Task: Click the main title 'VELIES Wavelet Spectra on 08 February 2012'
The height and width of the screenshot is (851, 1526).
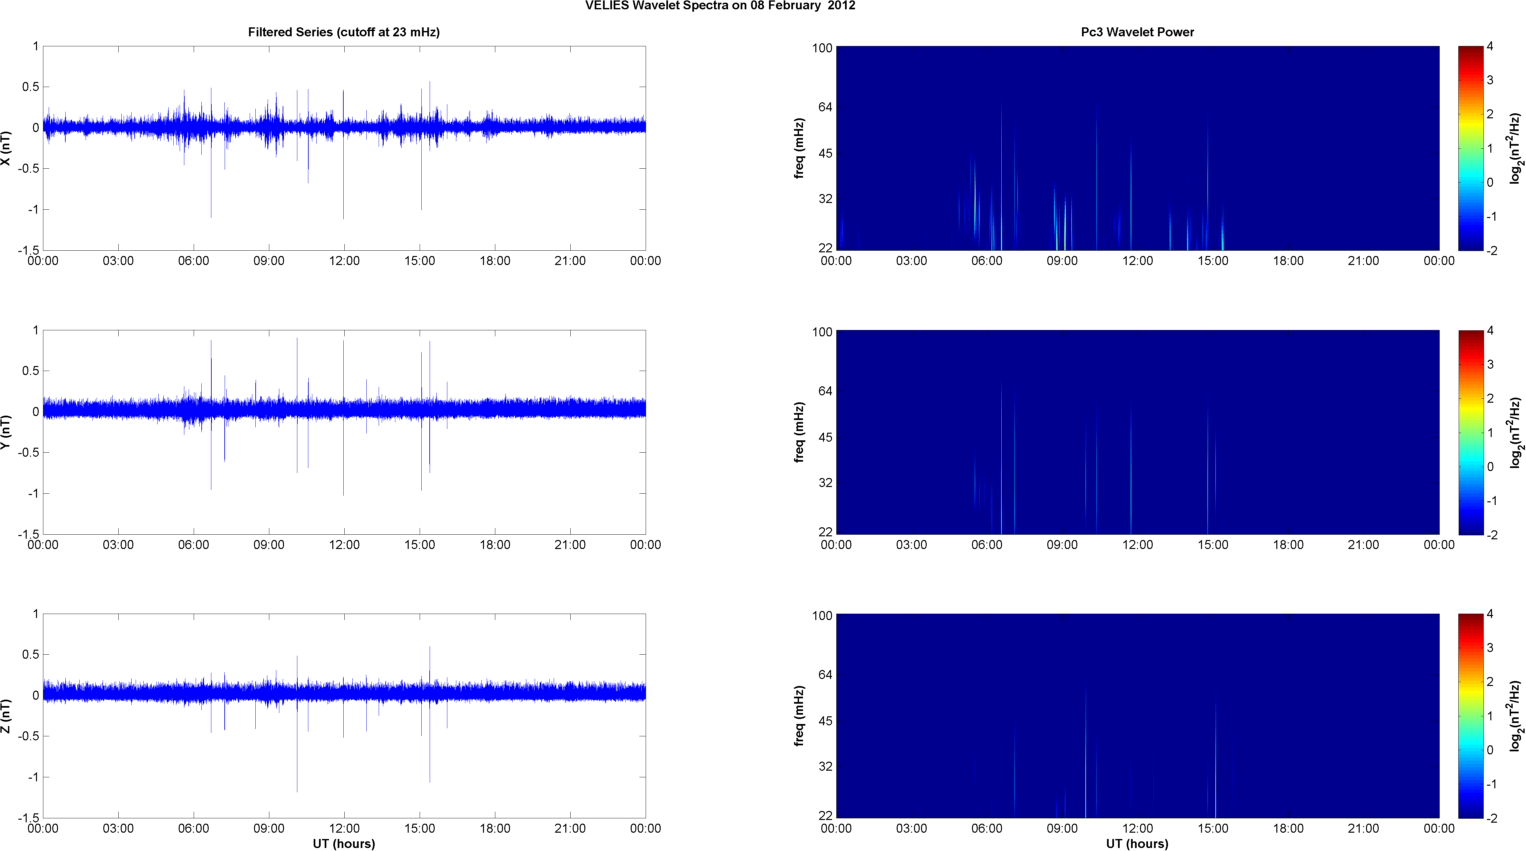Action: [720, 6]
